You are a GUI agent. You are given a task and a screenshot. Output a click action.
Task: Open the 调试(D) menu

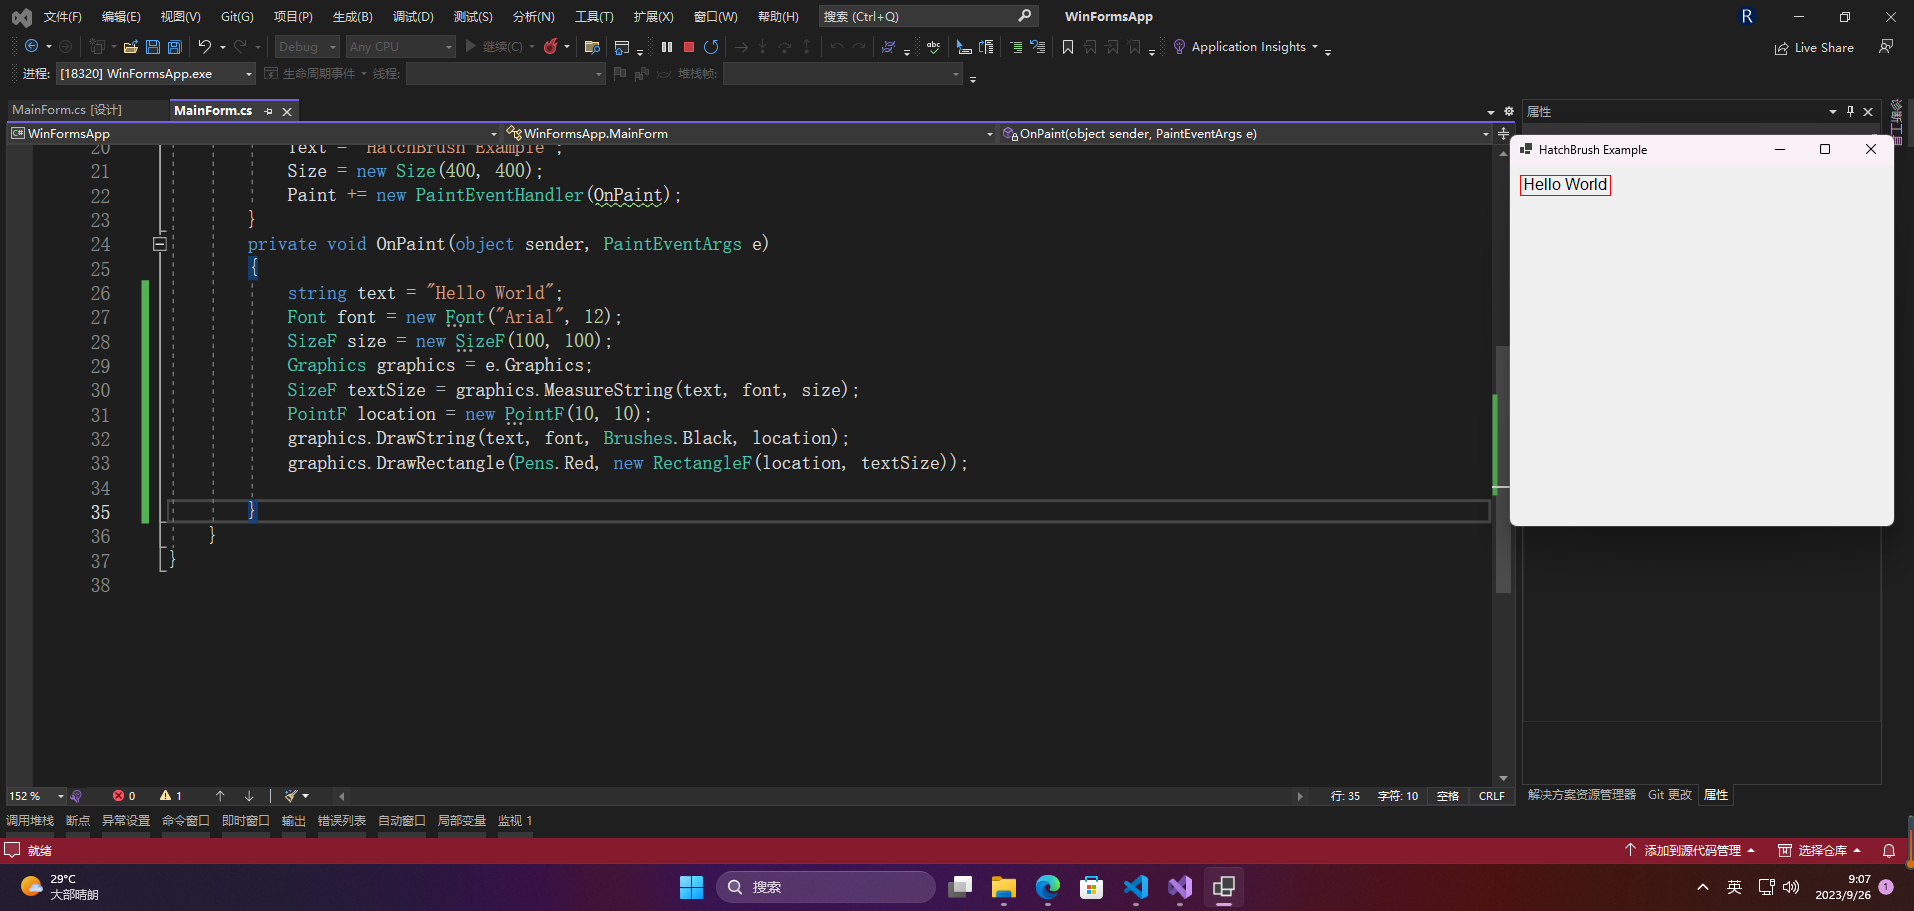click(413, 17)
